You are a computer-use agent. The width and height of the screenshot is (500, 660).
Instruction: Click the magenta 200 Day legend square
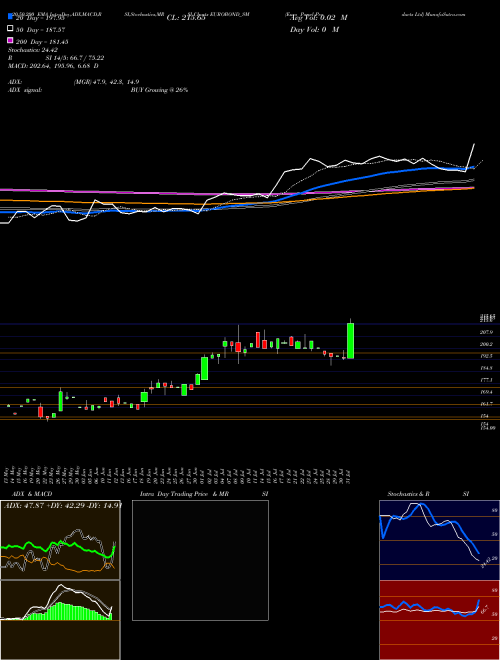(10, 41)
